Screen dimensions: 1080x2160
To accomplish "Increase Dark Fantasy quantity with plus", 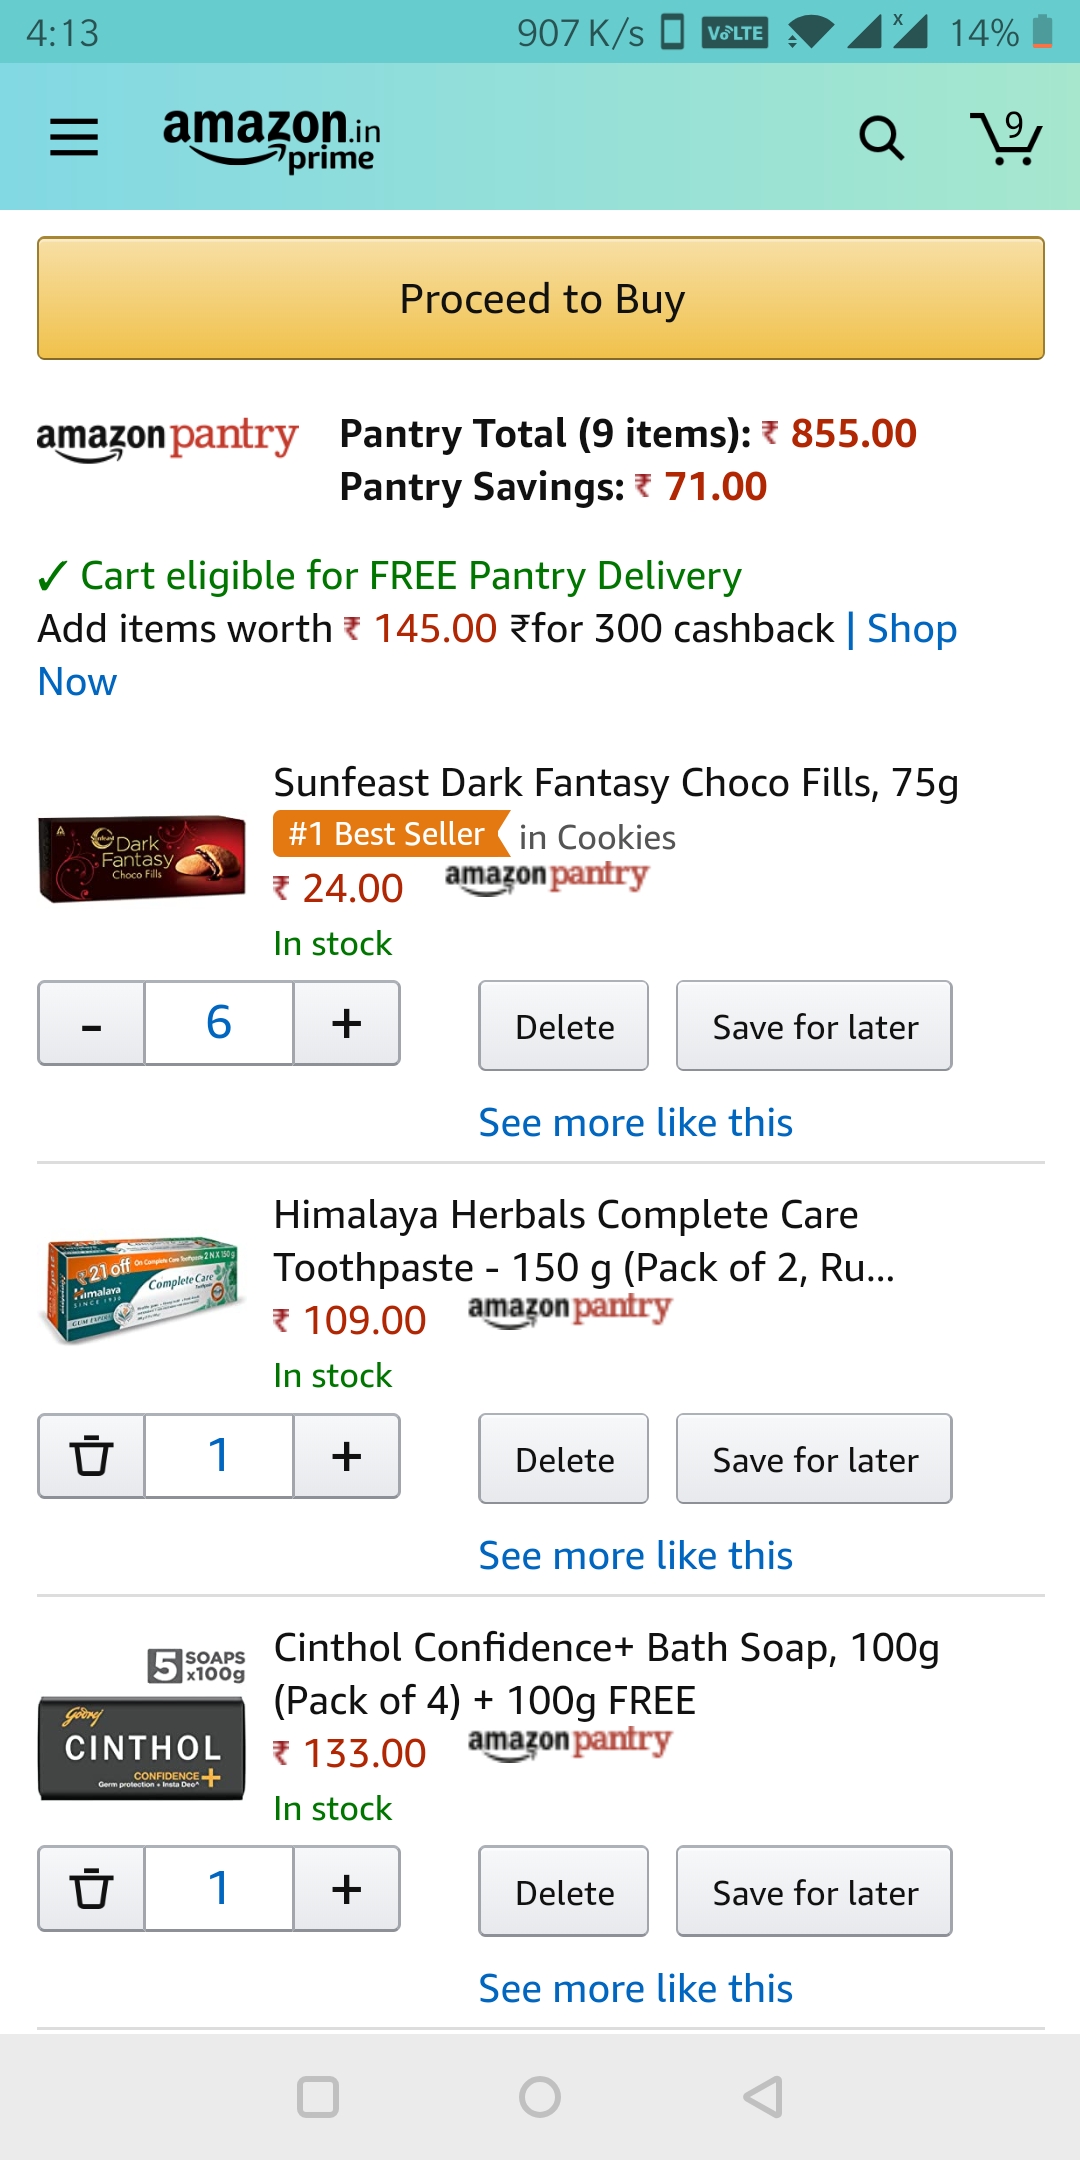I will (x=346, y=1024).
